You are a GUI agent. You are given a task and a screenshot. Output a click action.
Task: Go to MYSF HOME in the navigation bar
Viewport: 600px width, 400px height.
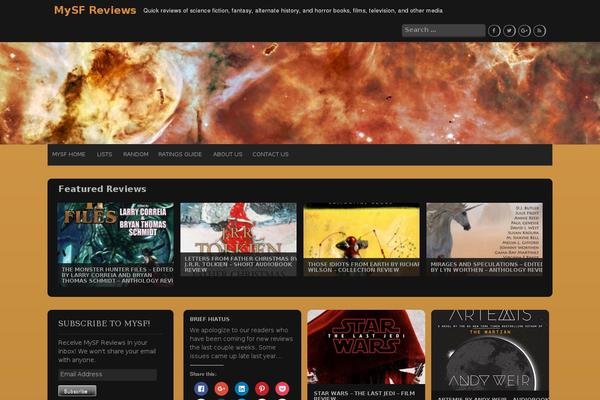pos(68,154)
